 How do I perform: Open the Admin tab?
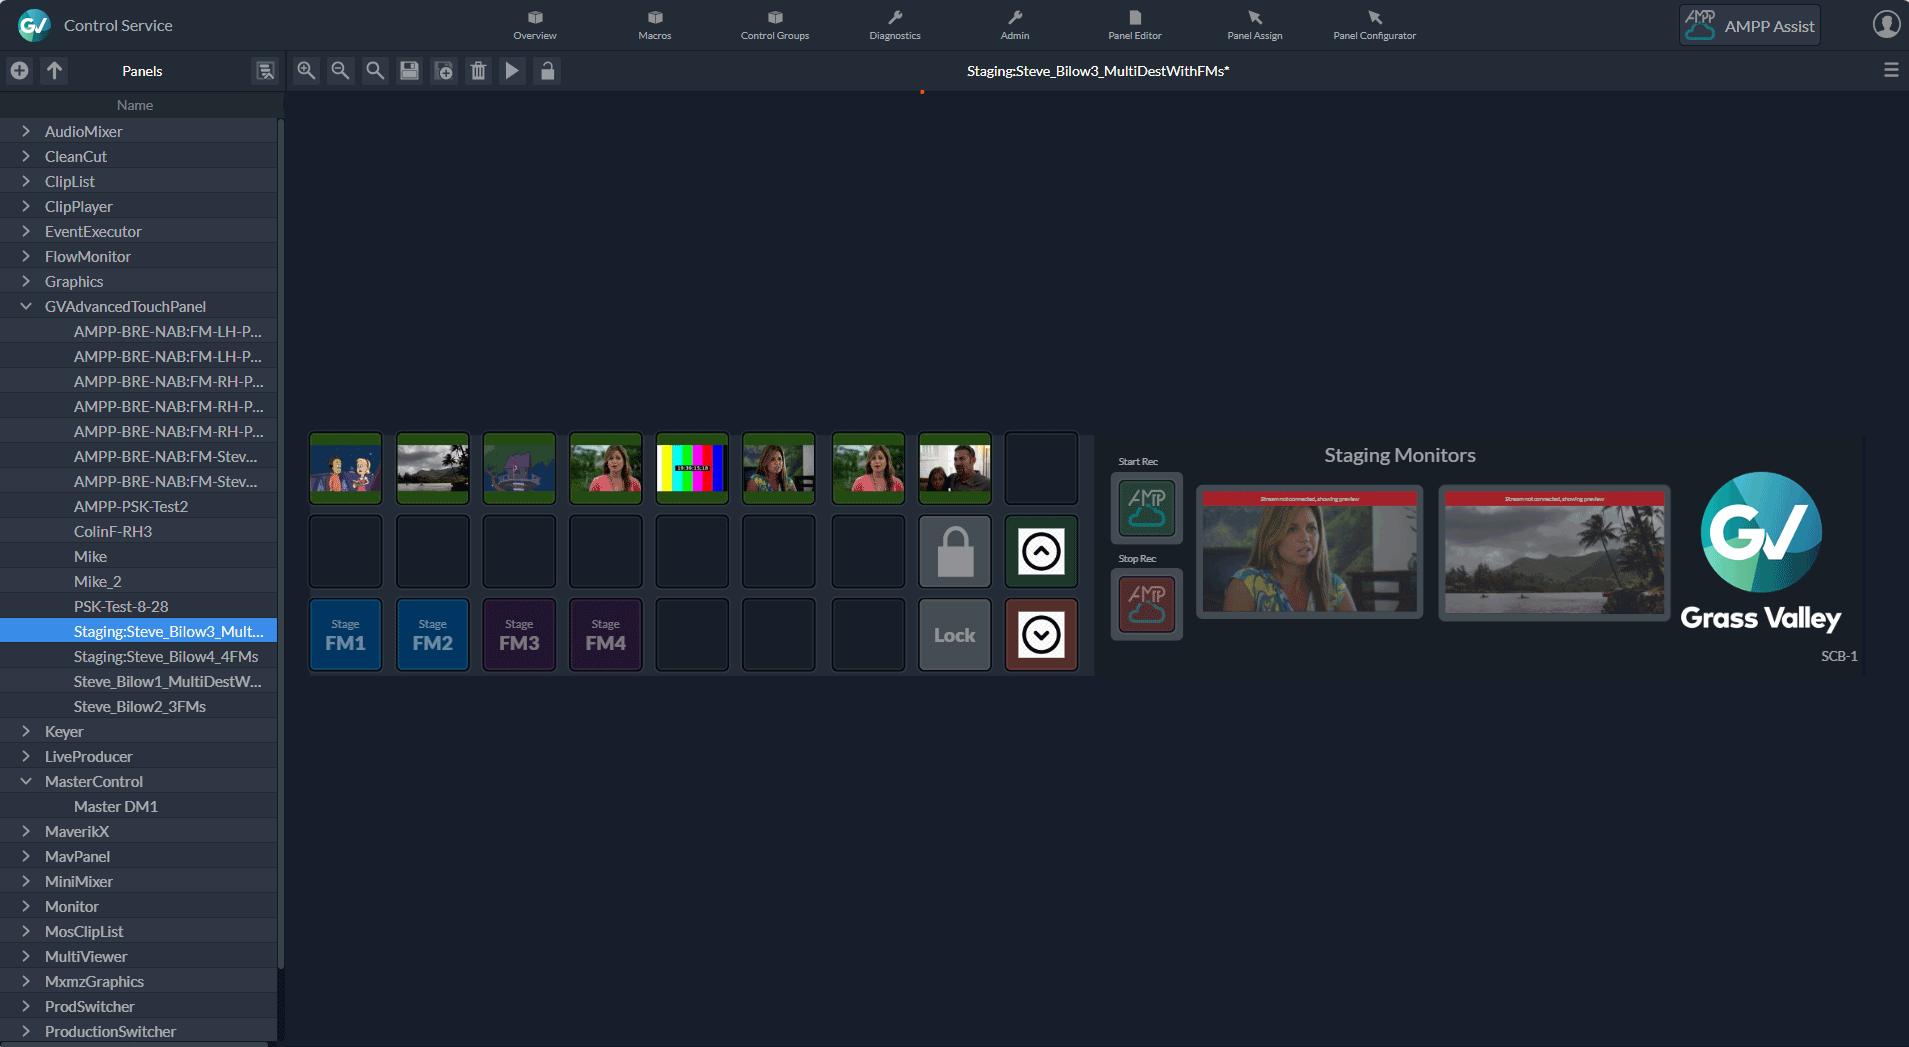1015,25
